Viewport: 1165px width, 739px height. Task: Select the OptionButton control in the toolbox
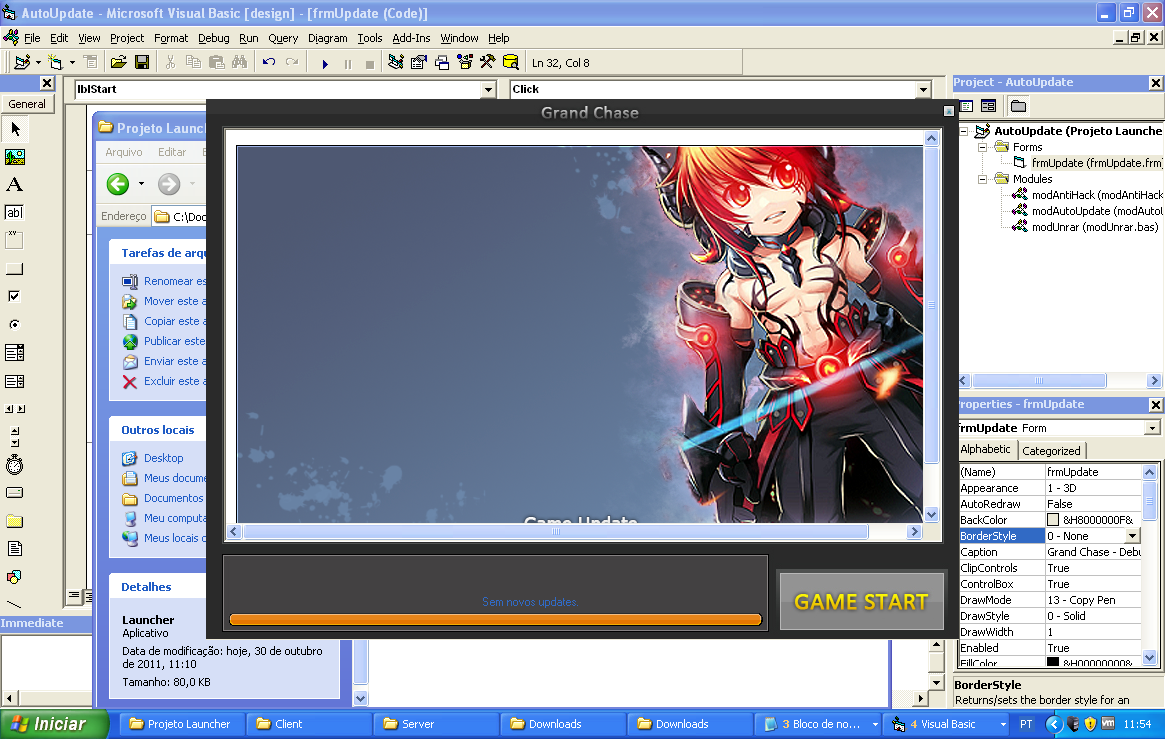pyautogui.click(x=15, y=325)
